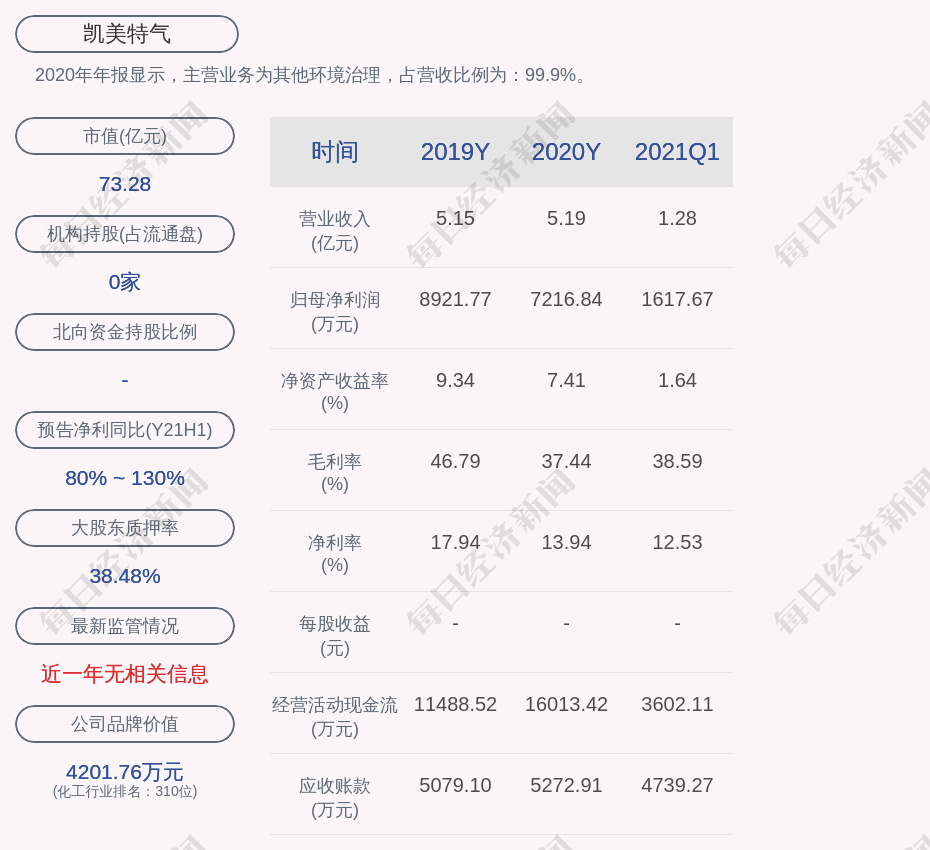Screen dimensions: 930x850
Task: Click net profit value 8921.77
Action: [456, 299]
